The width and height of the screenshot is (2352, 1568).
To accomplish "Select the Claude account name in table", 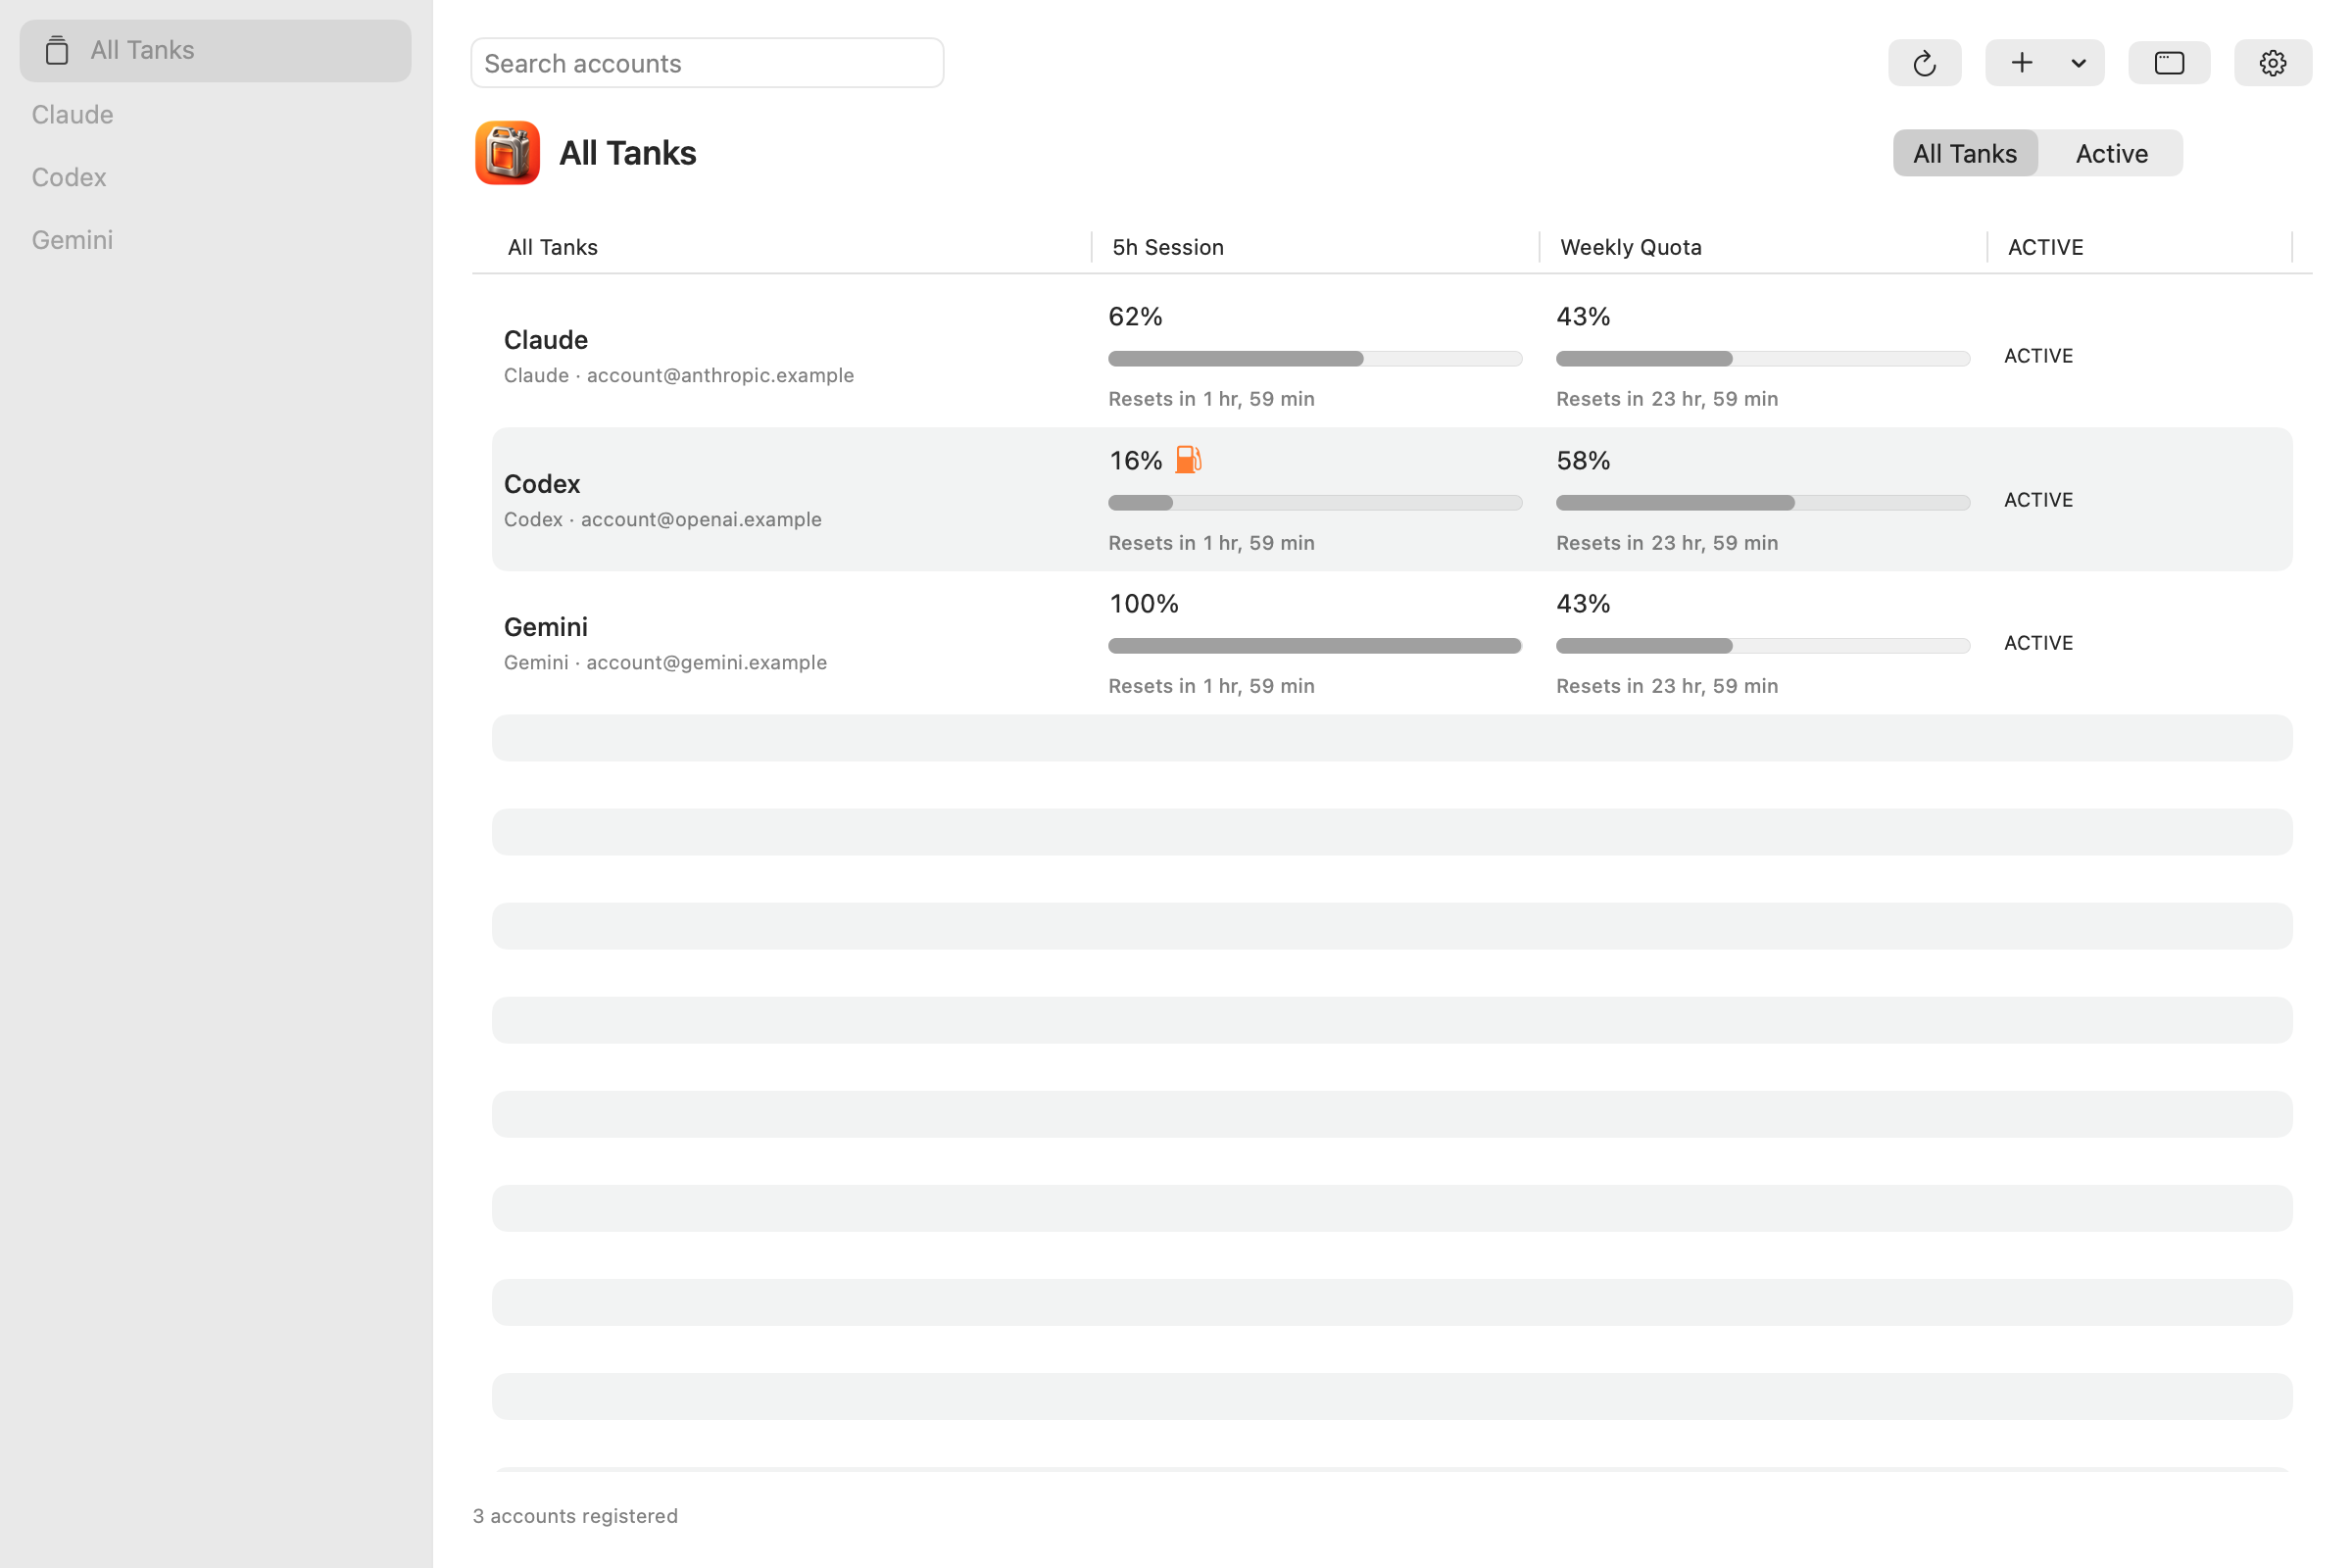I will point(546,340).
